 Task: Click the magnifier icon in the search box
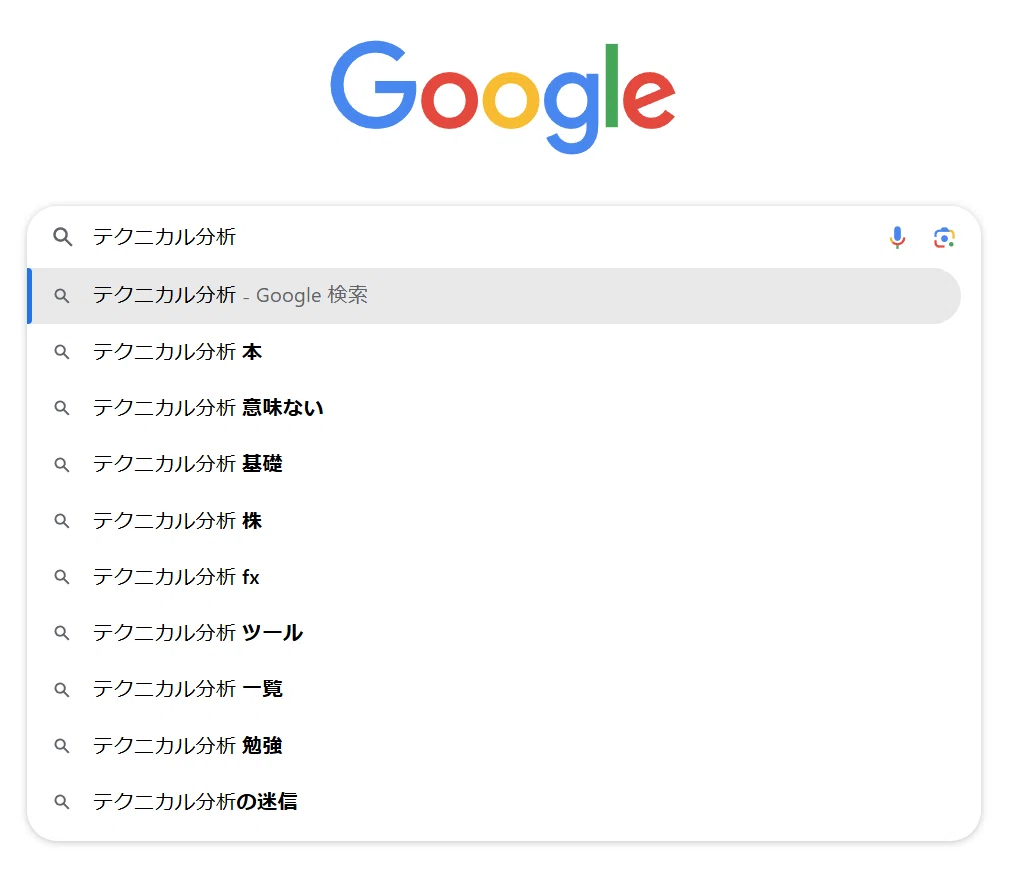click(62, 237)
